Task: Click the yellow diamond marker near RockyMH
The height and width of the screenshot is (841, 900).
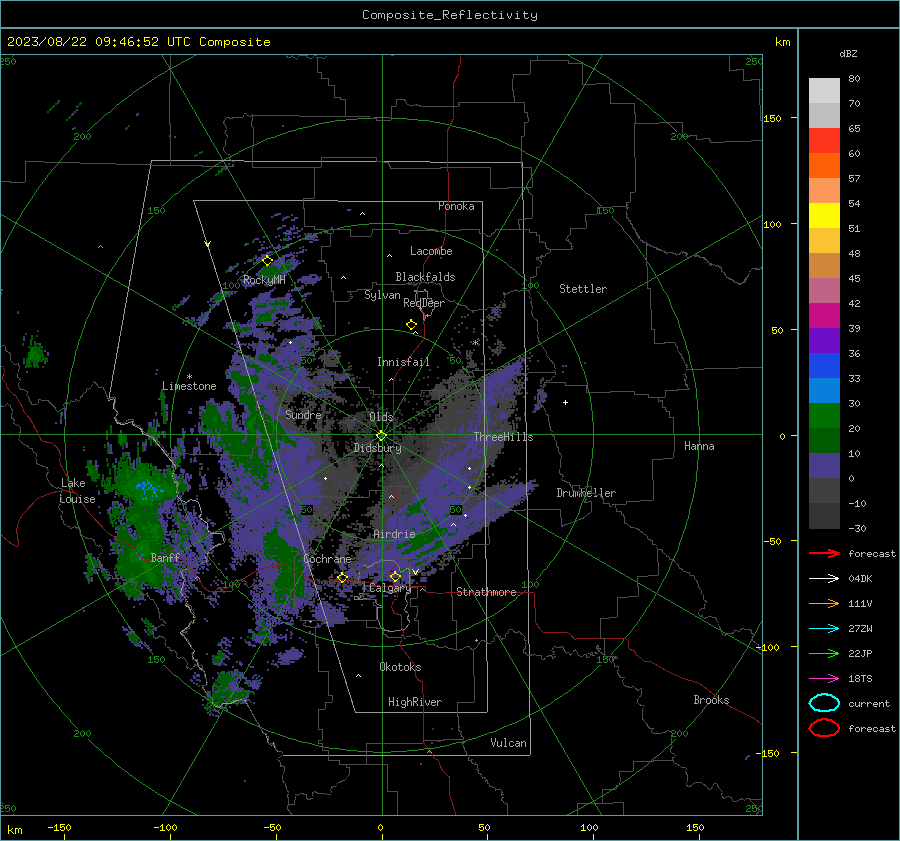Action: point(267,261)
